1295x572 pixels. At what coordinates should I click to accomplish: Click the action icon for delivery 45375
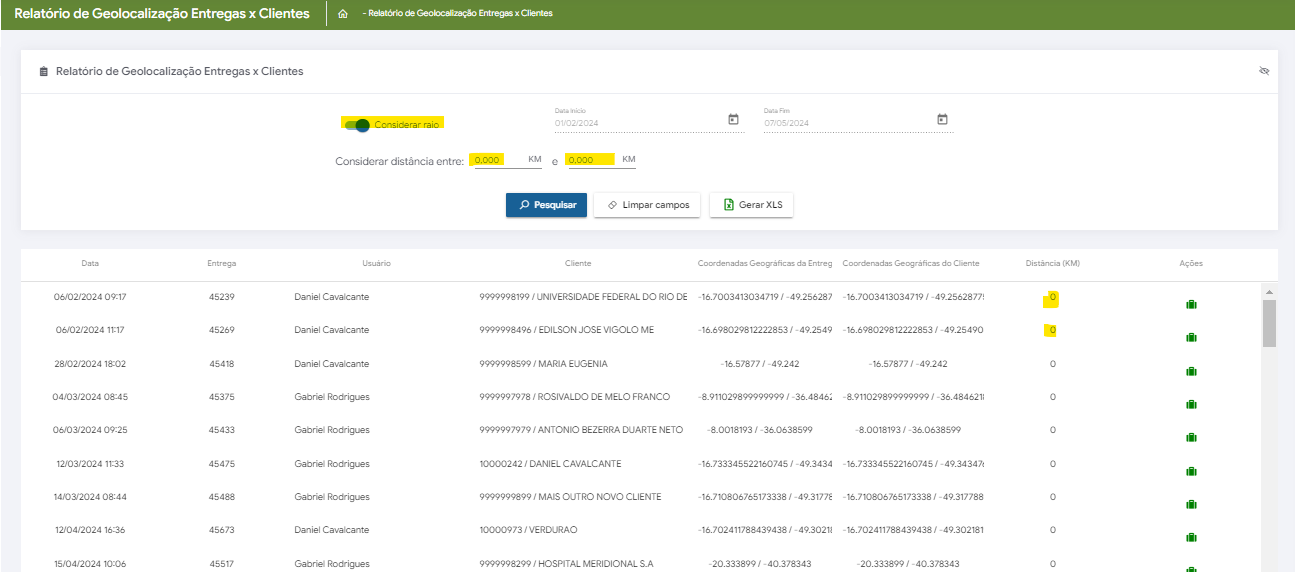(x=1191, y=405)
